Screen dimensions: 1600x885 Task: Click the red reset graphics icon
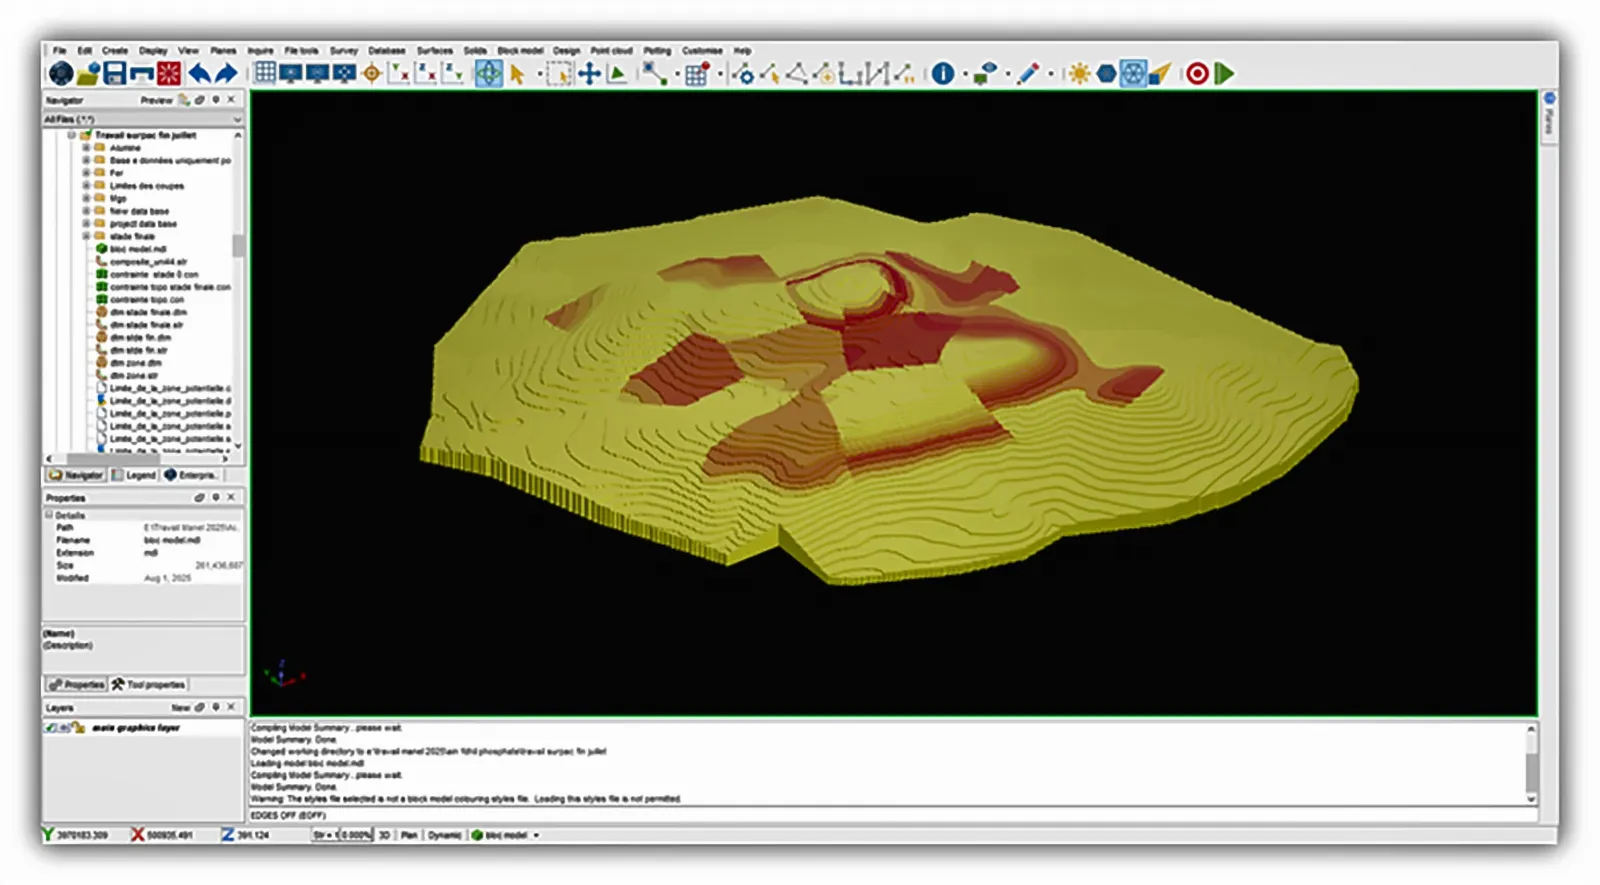point(169,73)
